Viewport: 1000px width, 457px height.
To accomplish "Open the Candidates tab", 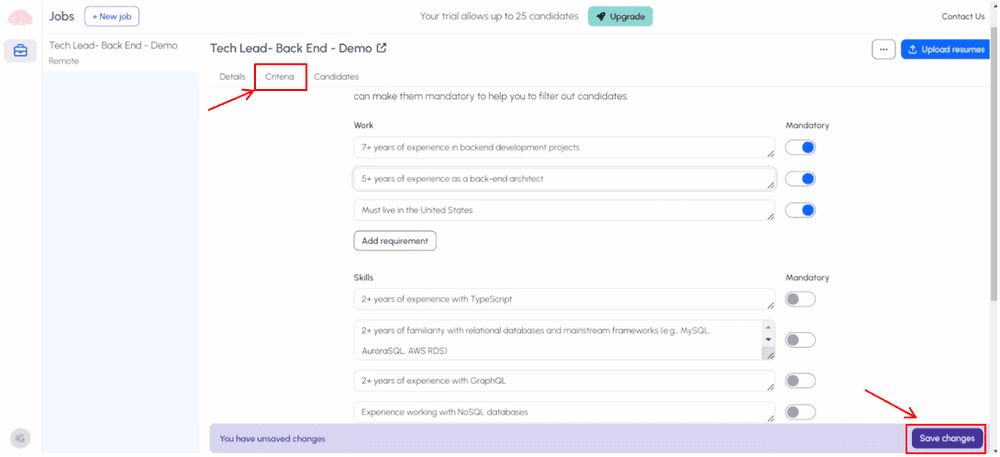I will [336, 77].
